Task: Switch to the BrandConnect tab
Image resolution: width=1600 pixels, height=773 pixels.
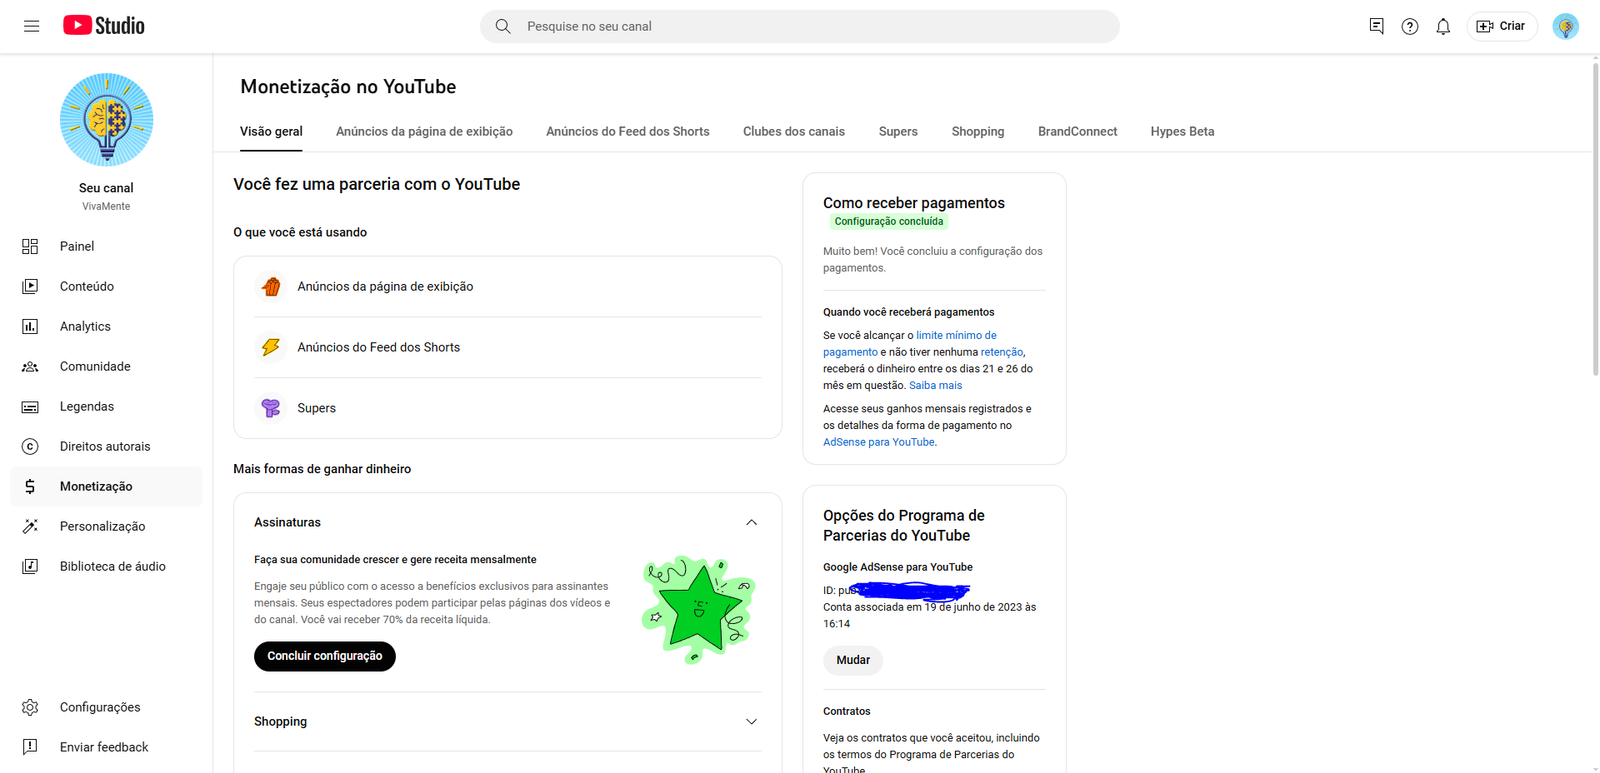Action: click(x=1077, y=131)
